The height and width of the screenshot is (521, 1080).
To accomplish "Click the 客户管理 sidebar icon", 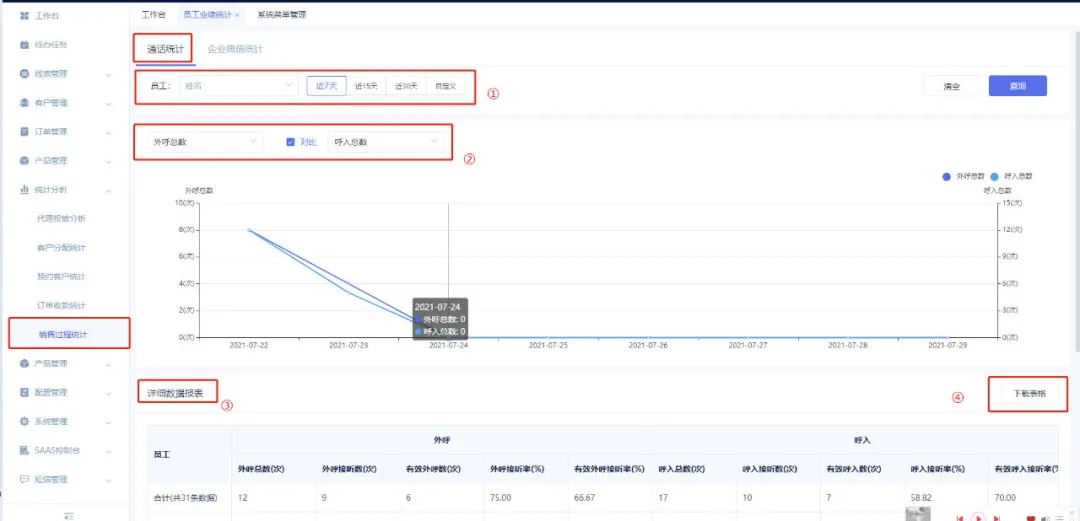I will (24, 103).
